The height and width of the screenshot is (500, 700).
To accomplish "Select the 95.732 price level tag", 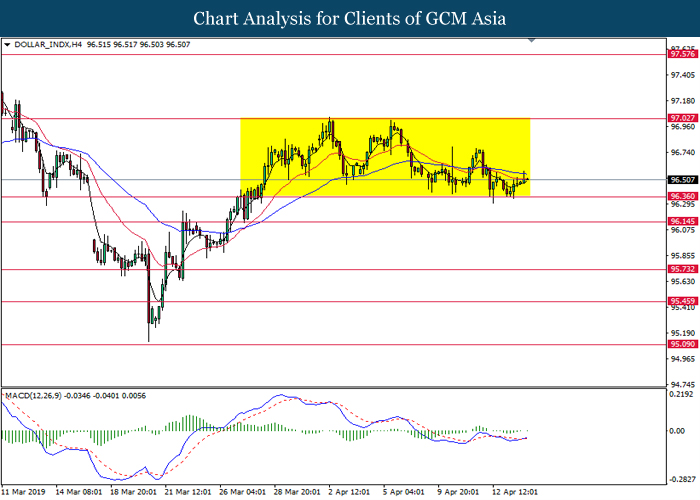I will [682, 269].
